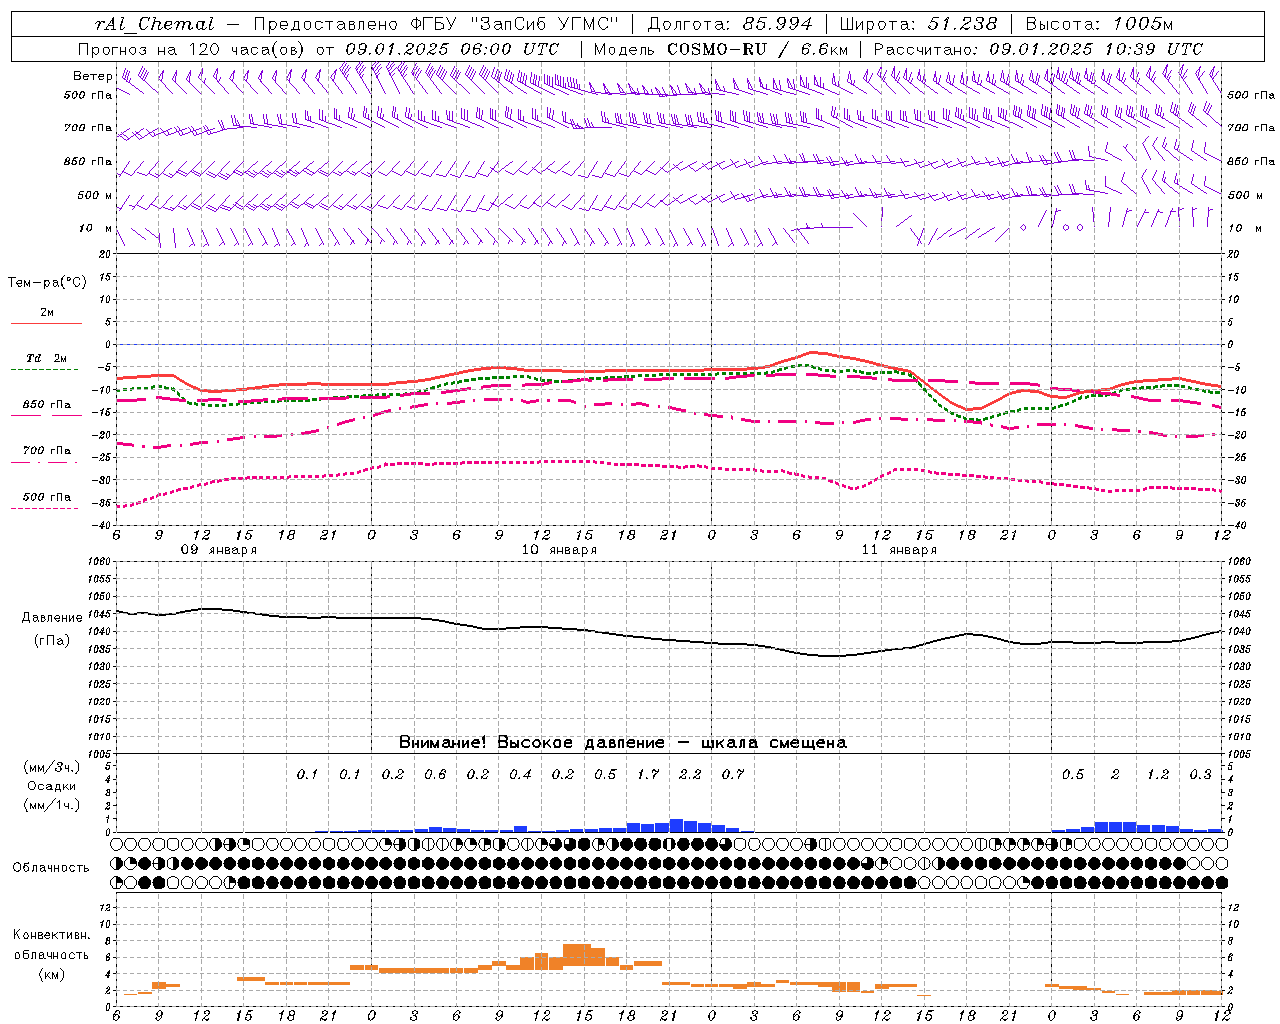Click the '09 января' date label
Viewport: 1280px width, 1024px height.
click(218, 550)
